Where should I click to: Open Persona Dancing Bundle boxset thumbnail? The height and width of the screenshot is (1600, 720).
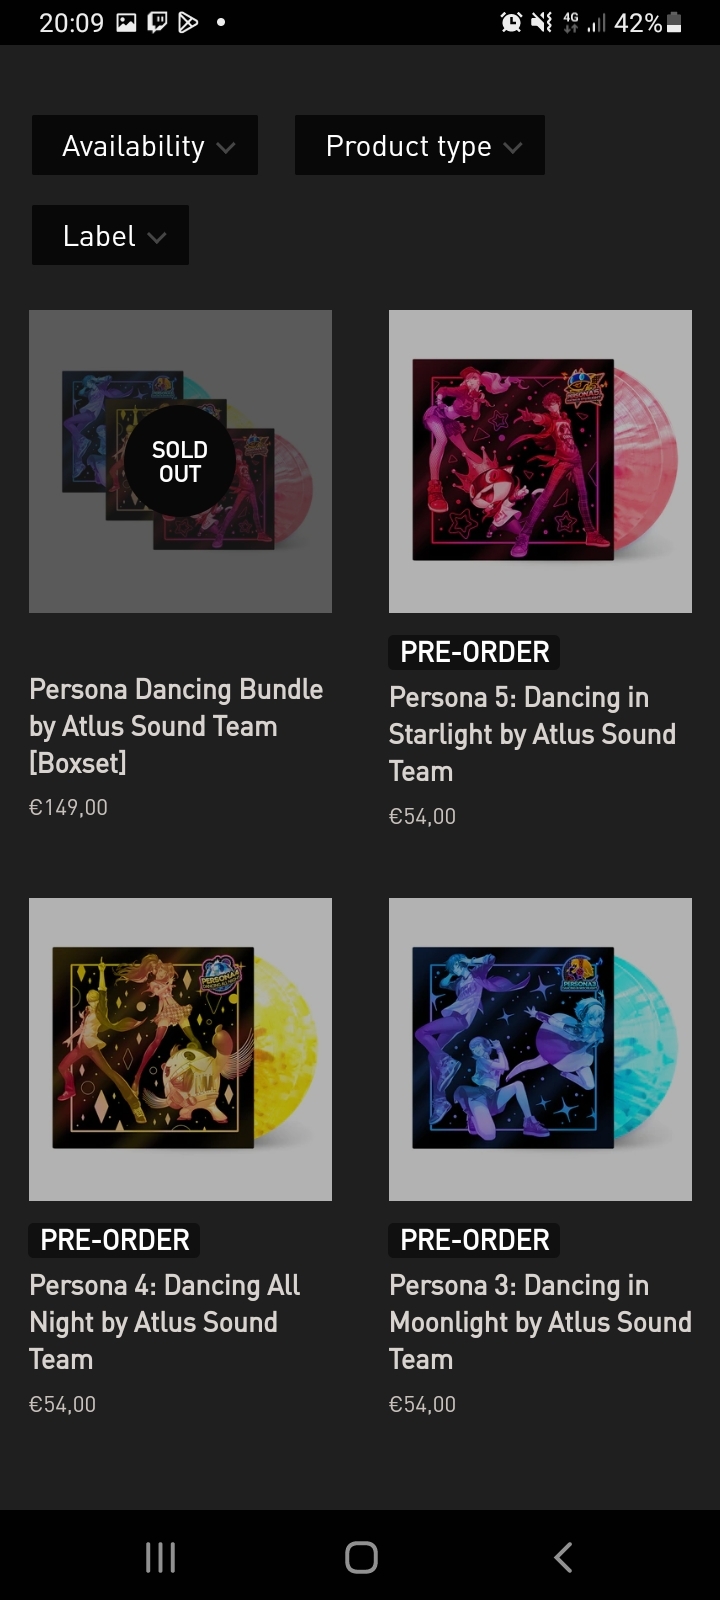(x=180, y=461)
